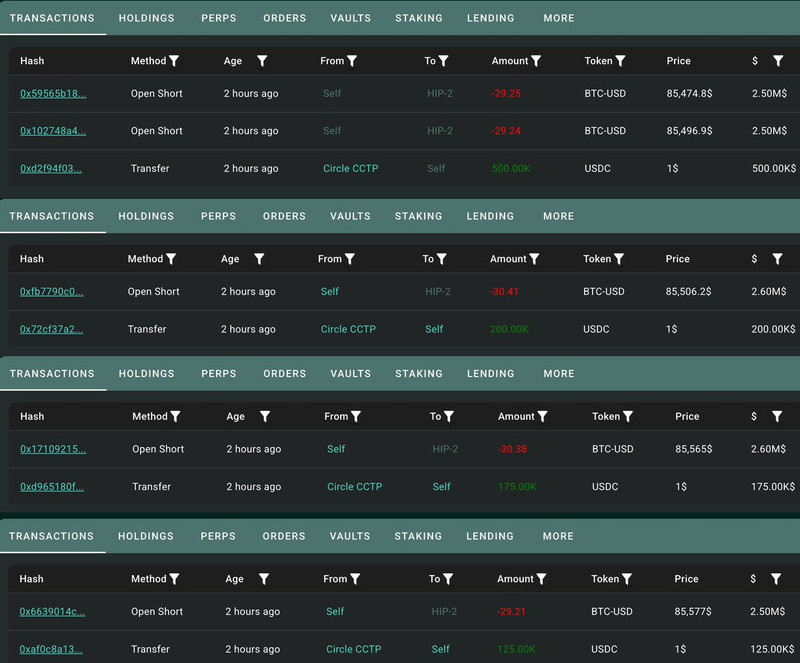Open transaction 0x72cf37a2...
Viewport: 800px width, 663px height.
[52, 329]
